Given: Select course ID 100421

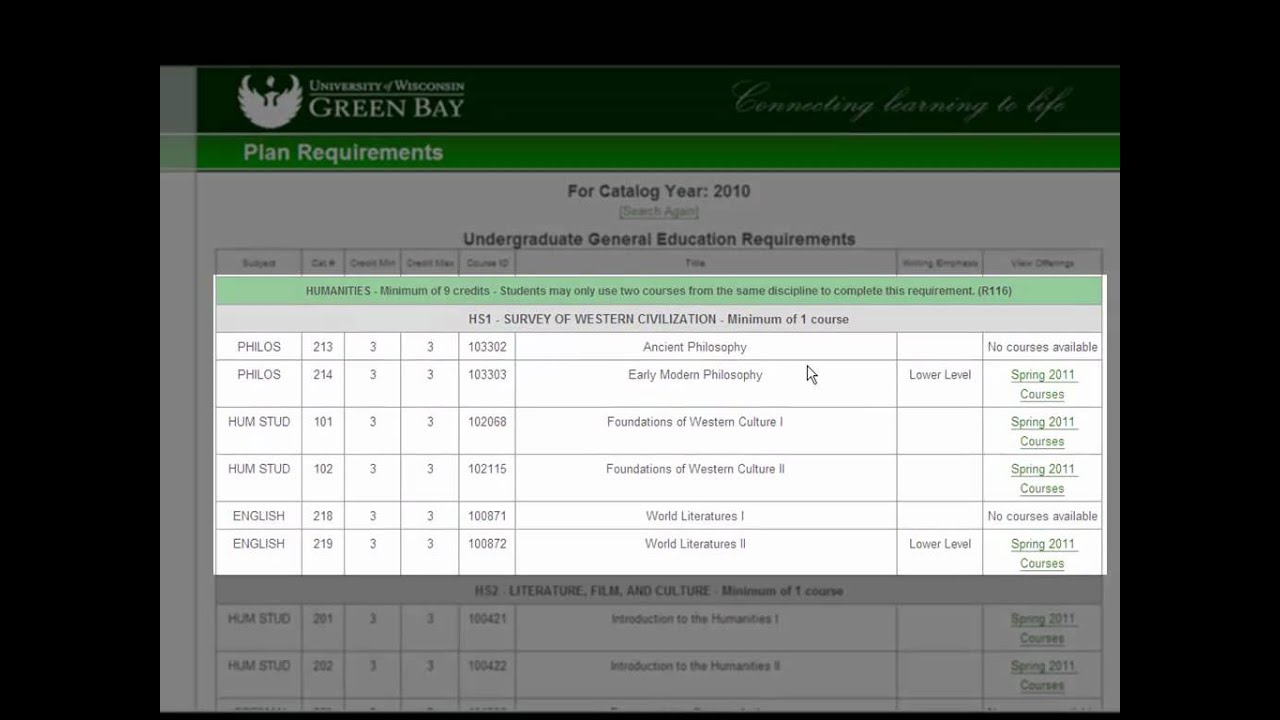Looking at the screenshot, I should coord(487,619).
